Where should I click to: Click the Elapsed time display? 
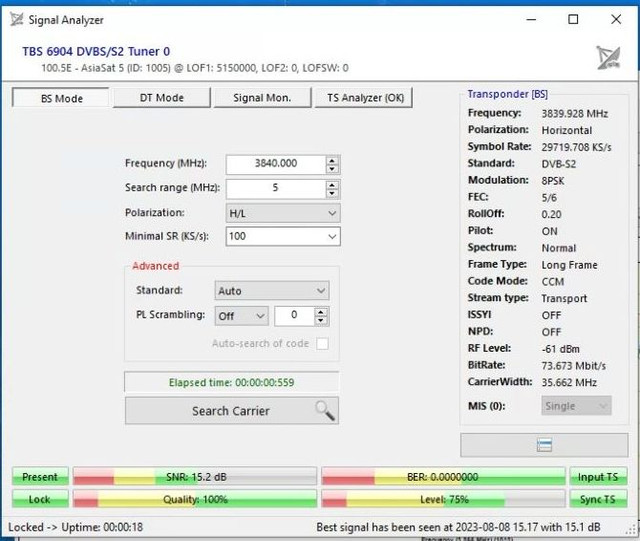[x=231, y=383]
